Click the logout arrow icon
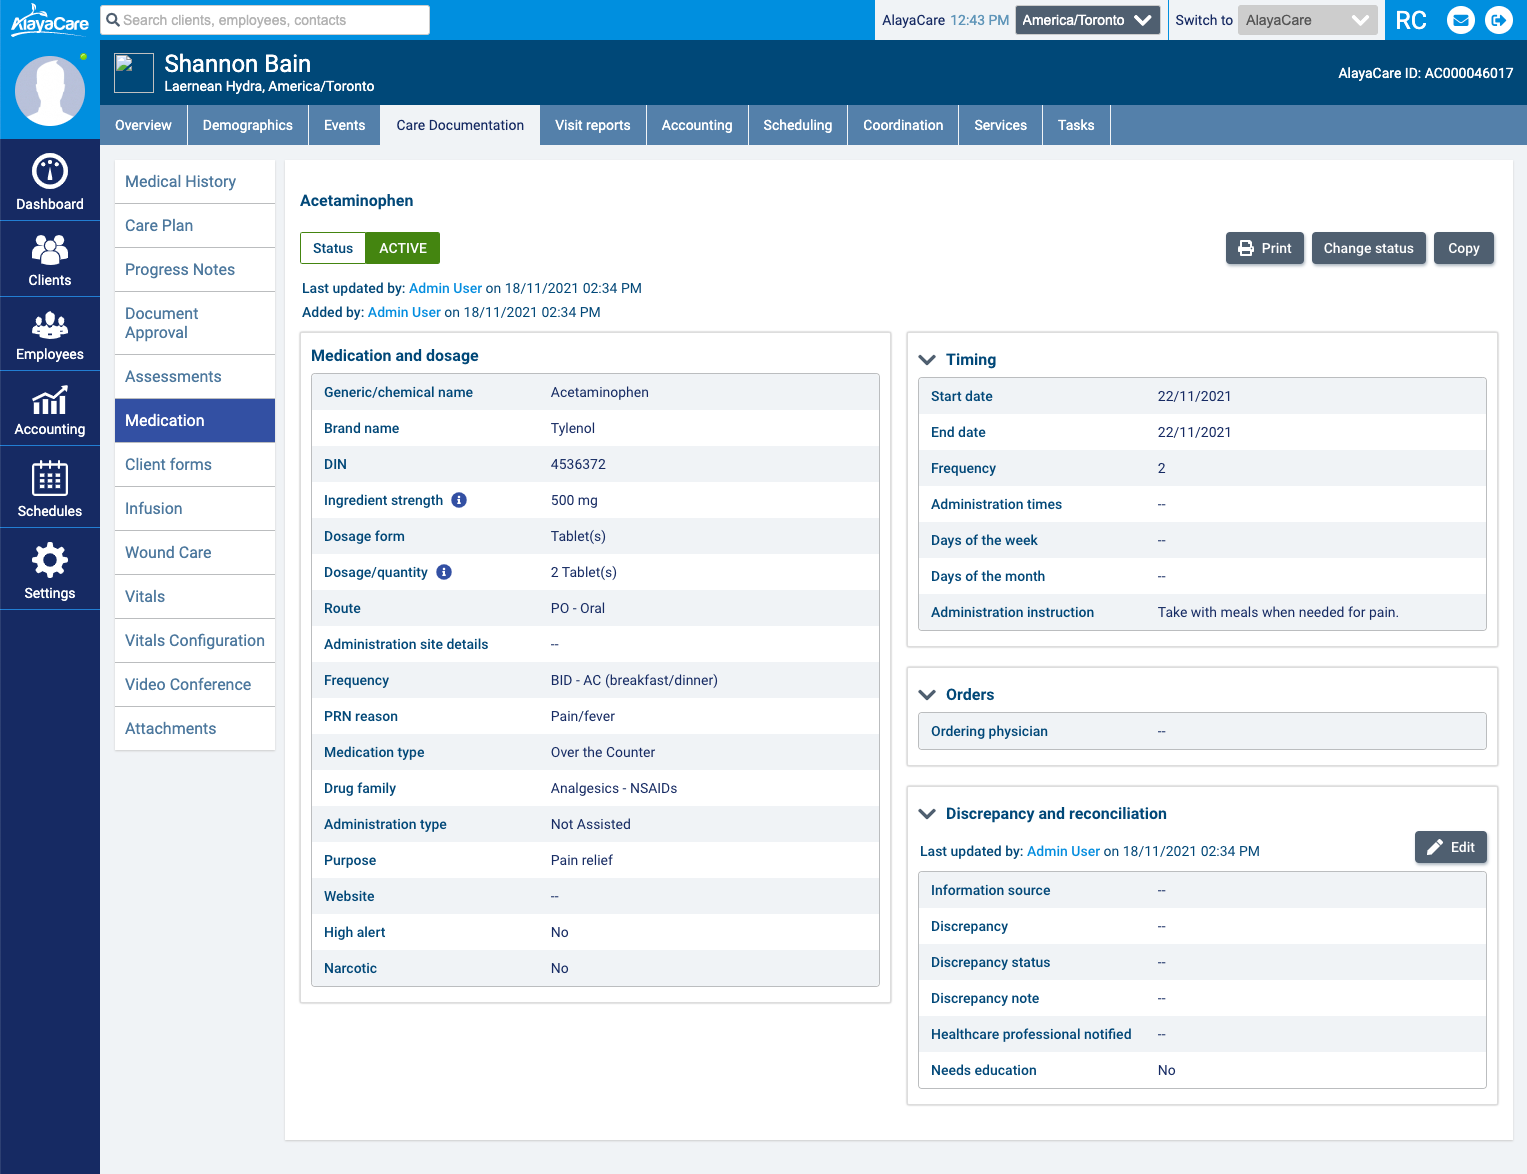Screen dimensions: 1527x1174 pyautogui.click(x=1499, y=20)
